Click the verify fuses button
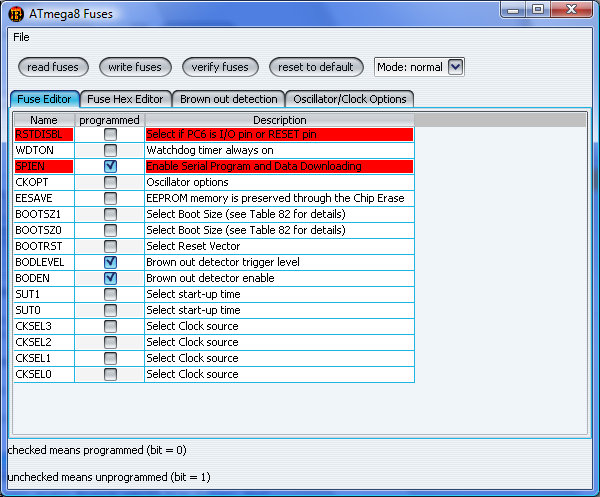600x497 pixels. point(220,67)
